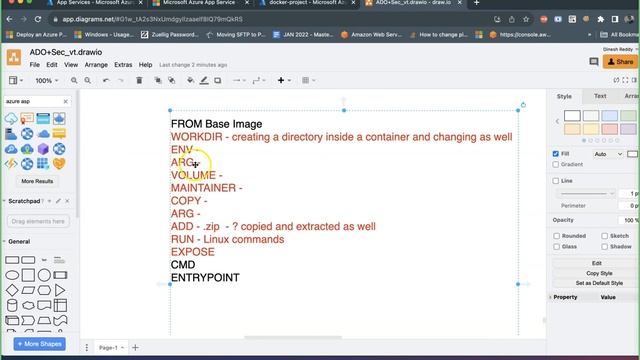Open the table grid dropdown
Viewport: 640px width, 360px height.
tap(309, 80)
